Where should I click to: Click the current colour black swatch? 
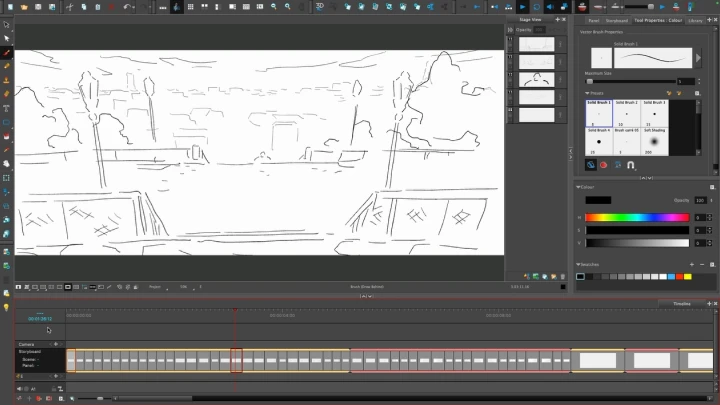[x=598, y=200]
